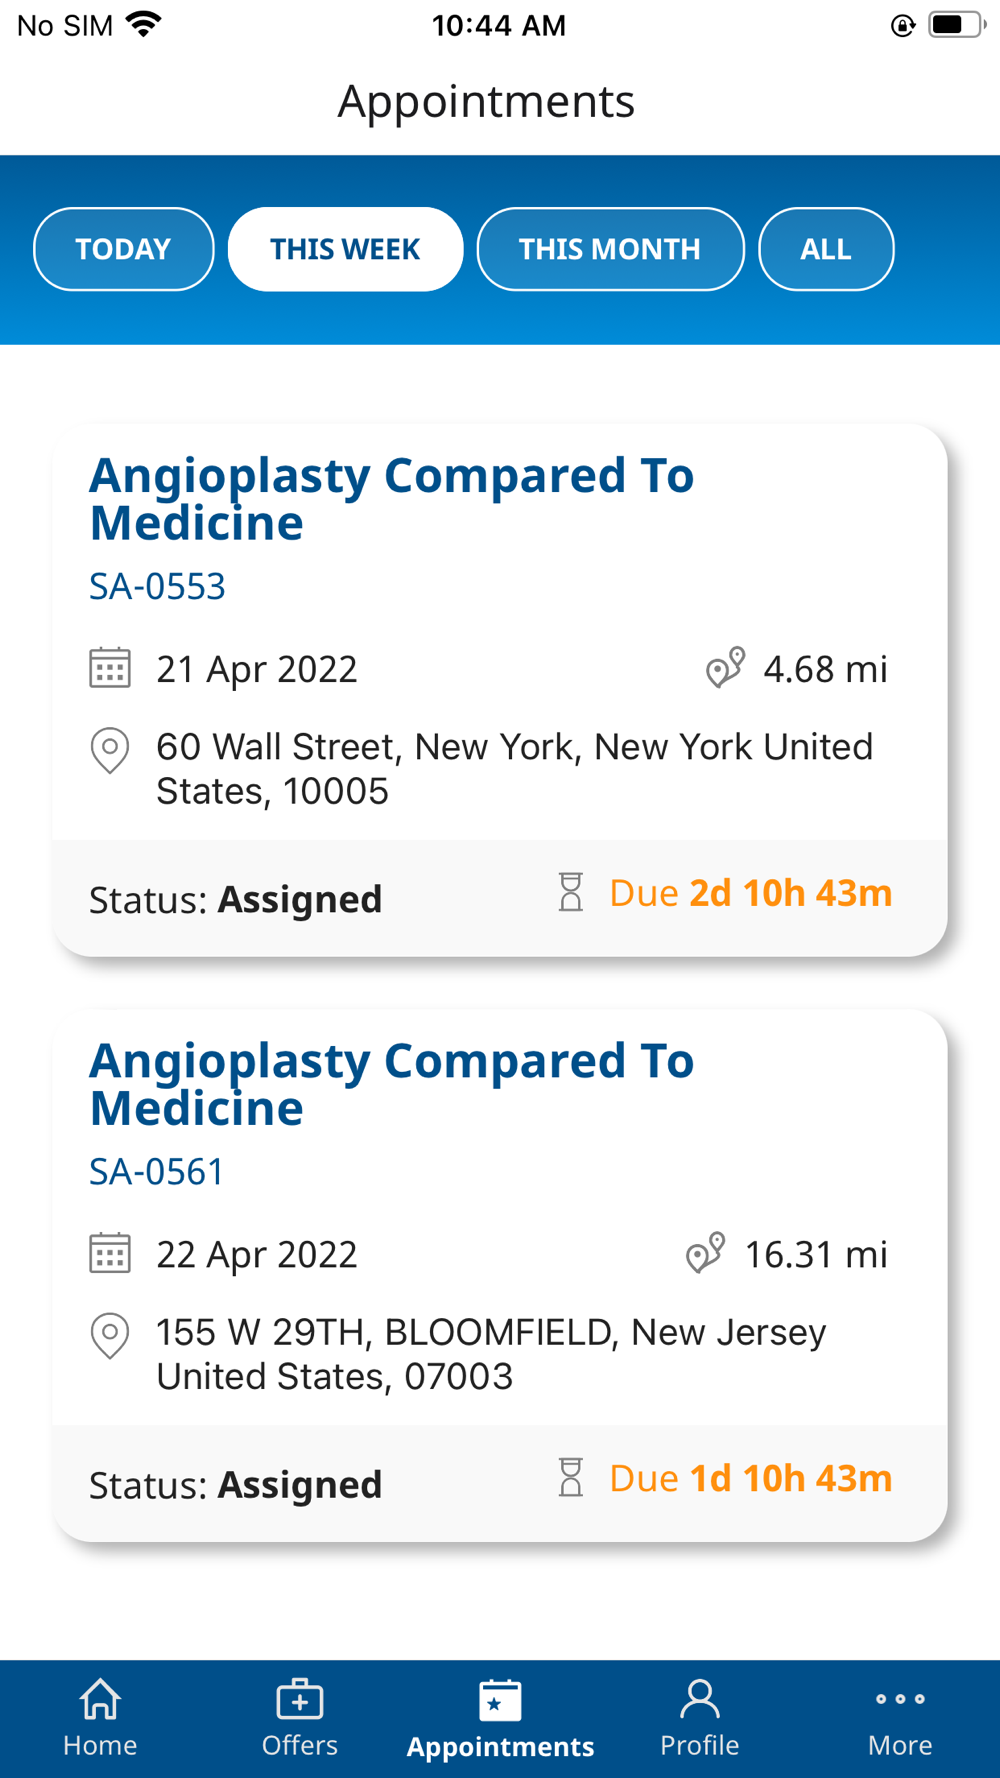This screenshot has height=1778, width=1000.
Task: Tap hourglass icon next to Due 2d 10h 43m
Action: [570, 892]
